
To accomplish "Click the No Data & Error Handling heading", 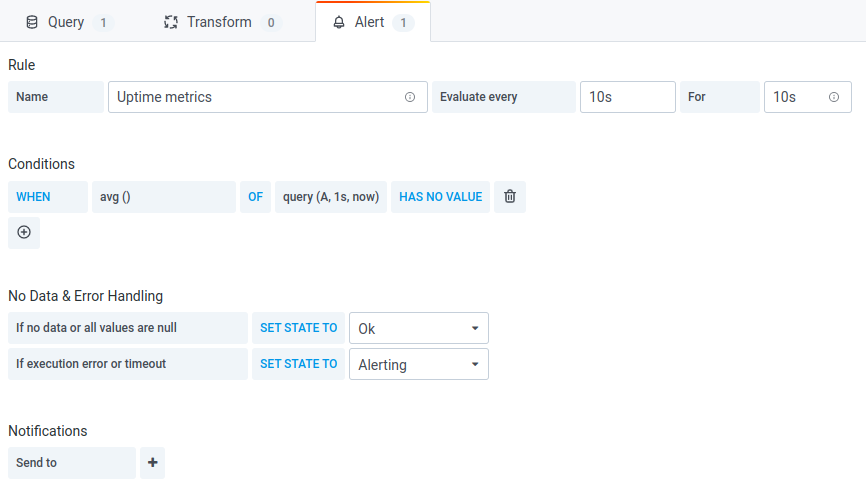I will coord(86,296).
